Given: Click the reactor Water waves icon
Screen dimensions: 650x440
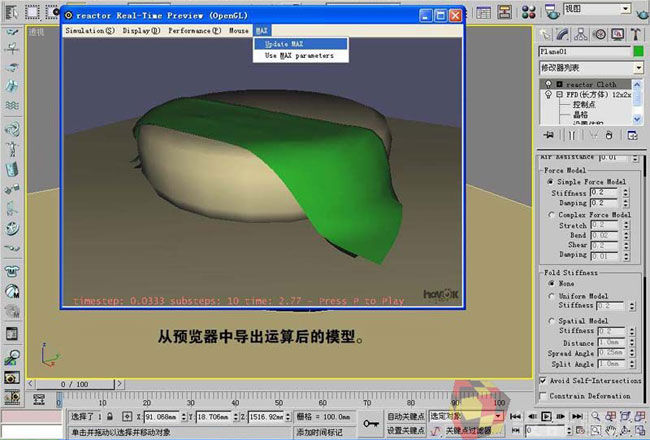Looking at the screenshot, I should [x=12, y=105].
